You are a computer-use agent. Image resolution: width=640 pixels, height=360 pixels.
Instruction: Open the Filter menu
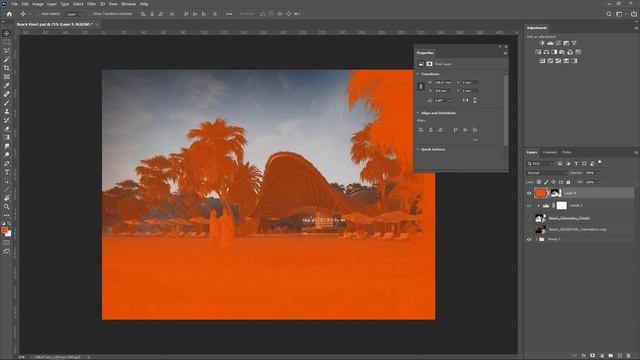[x=91, y=4]
